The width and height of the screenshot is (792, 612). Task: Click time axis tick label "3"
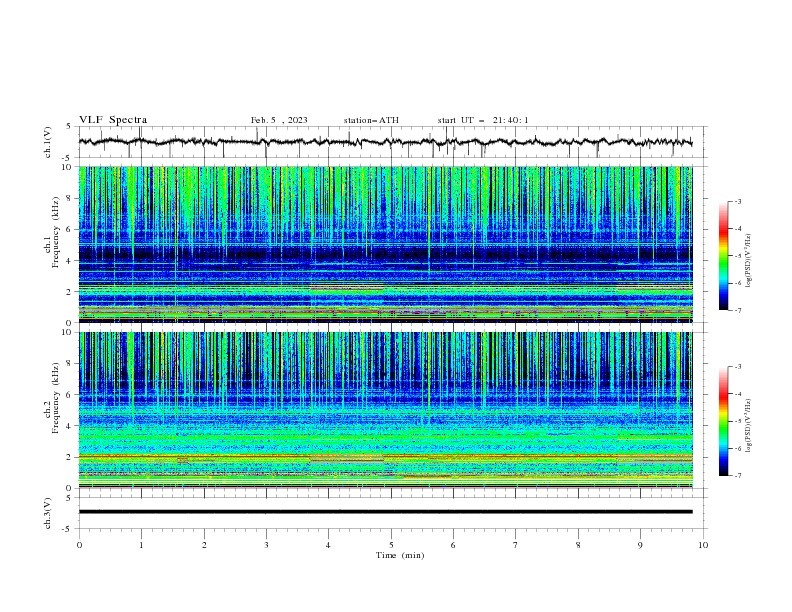click(x=266, y=545)
